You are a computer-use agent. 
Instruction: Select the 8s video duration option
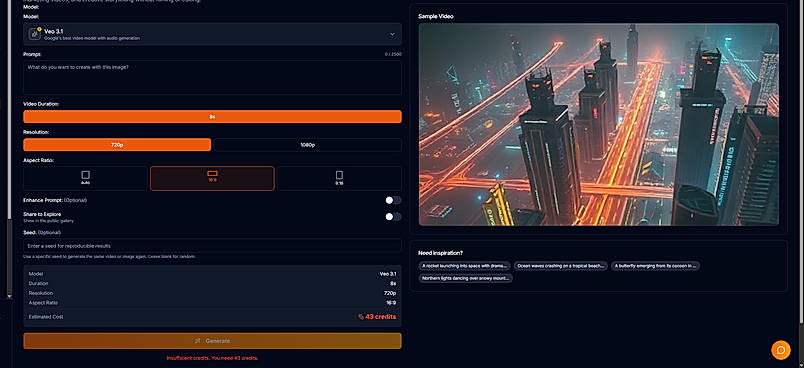pyautogui.click(x=212, y=116)
